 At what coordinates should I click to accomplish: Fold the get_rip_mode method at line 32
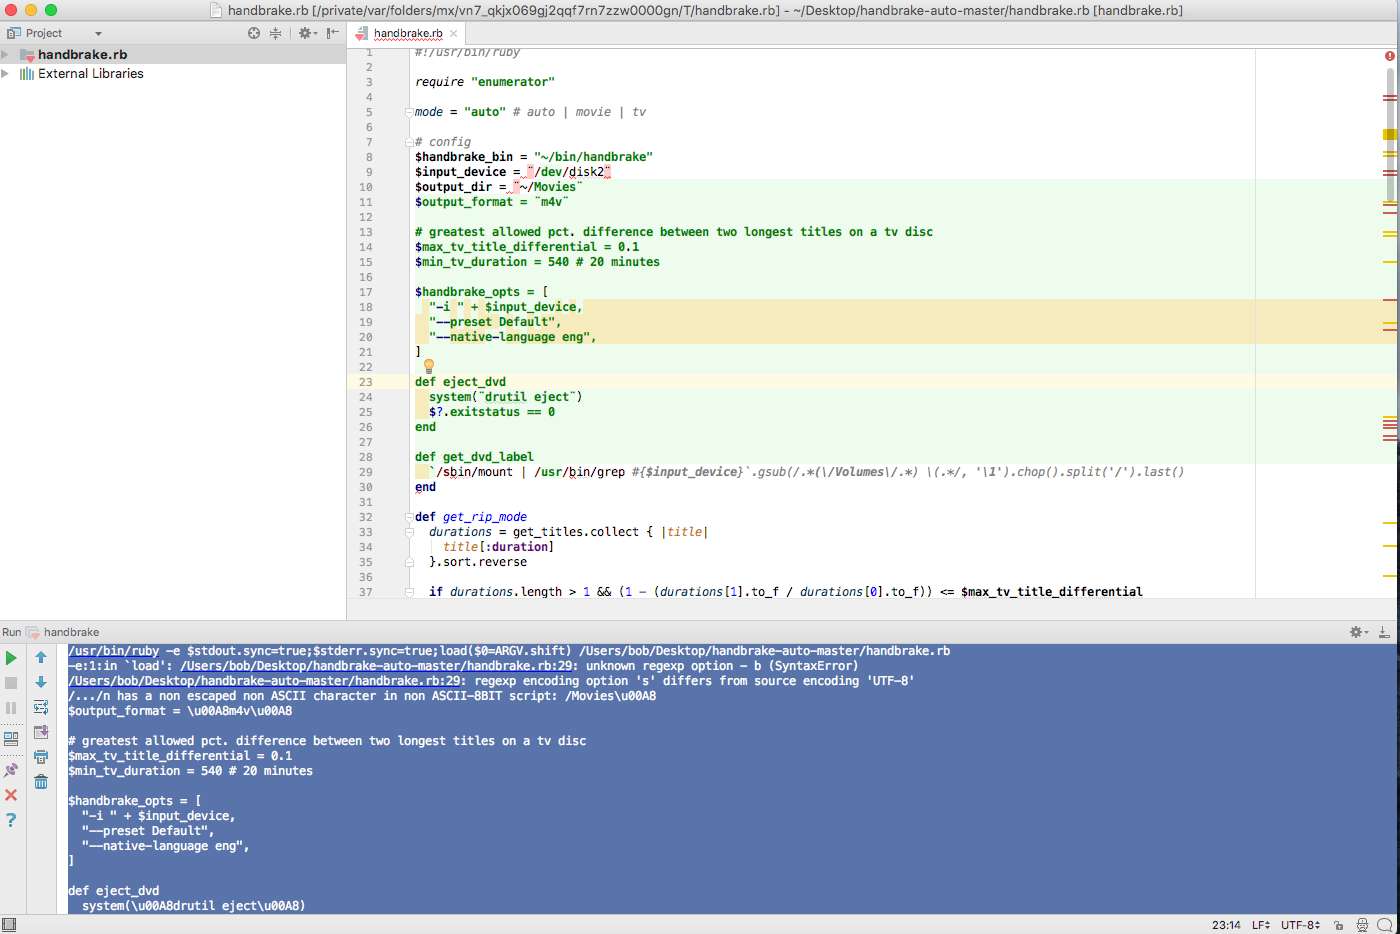click(x=409, y=517)
